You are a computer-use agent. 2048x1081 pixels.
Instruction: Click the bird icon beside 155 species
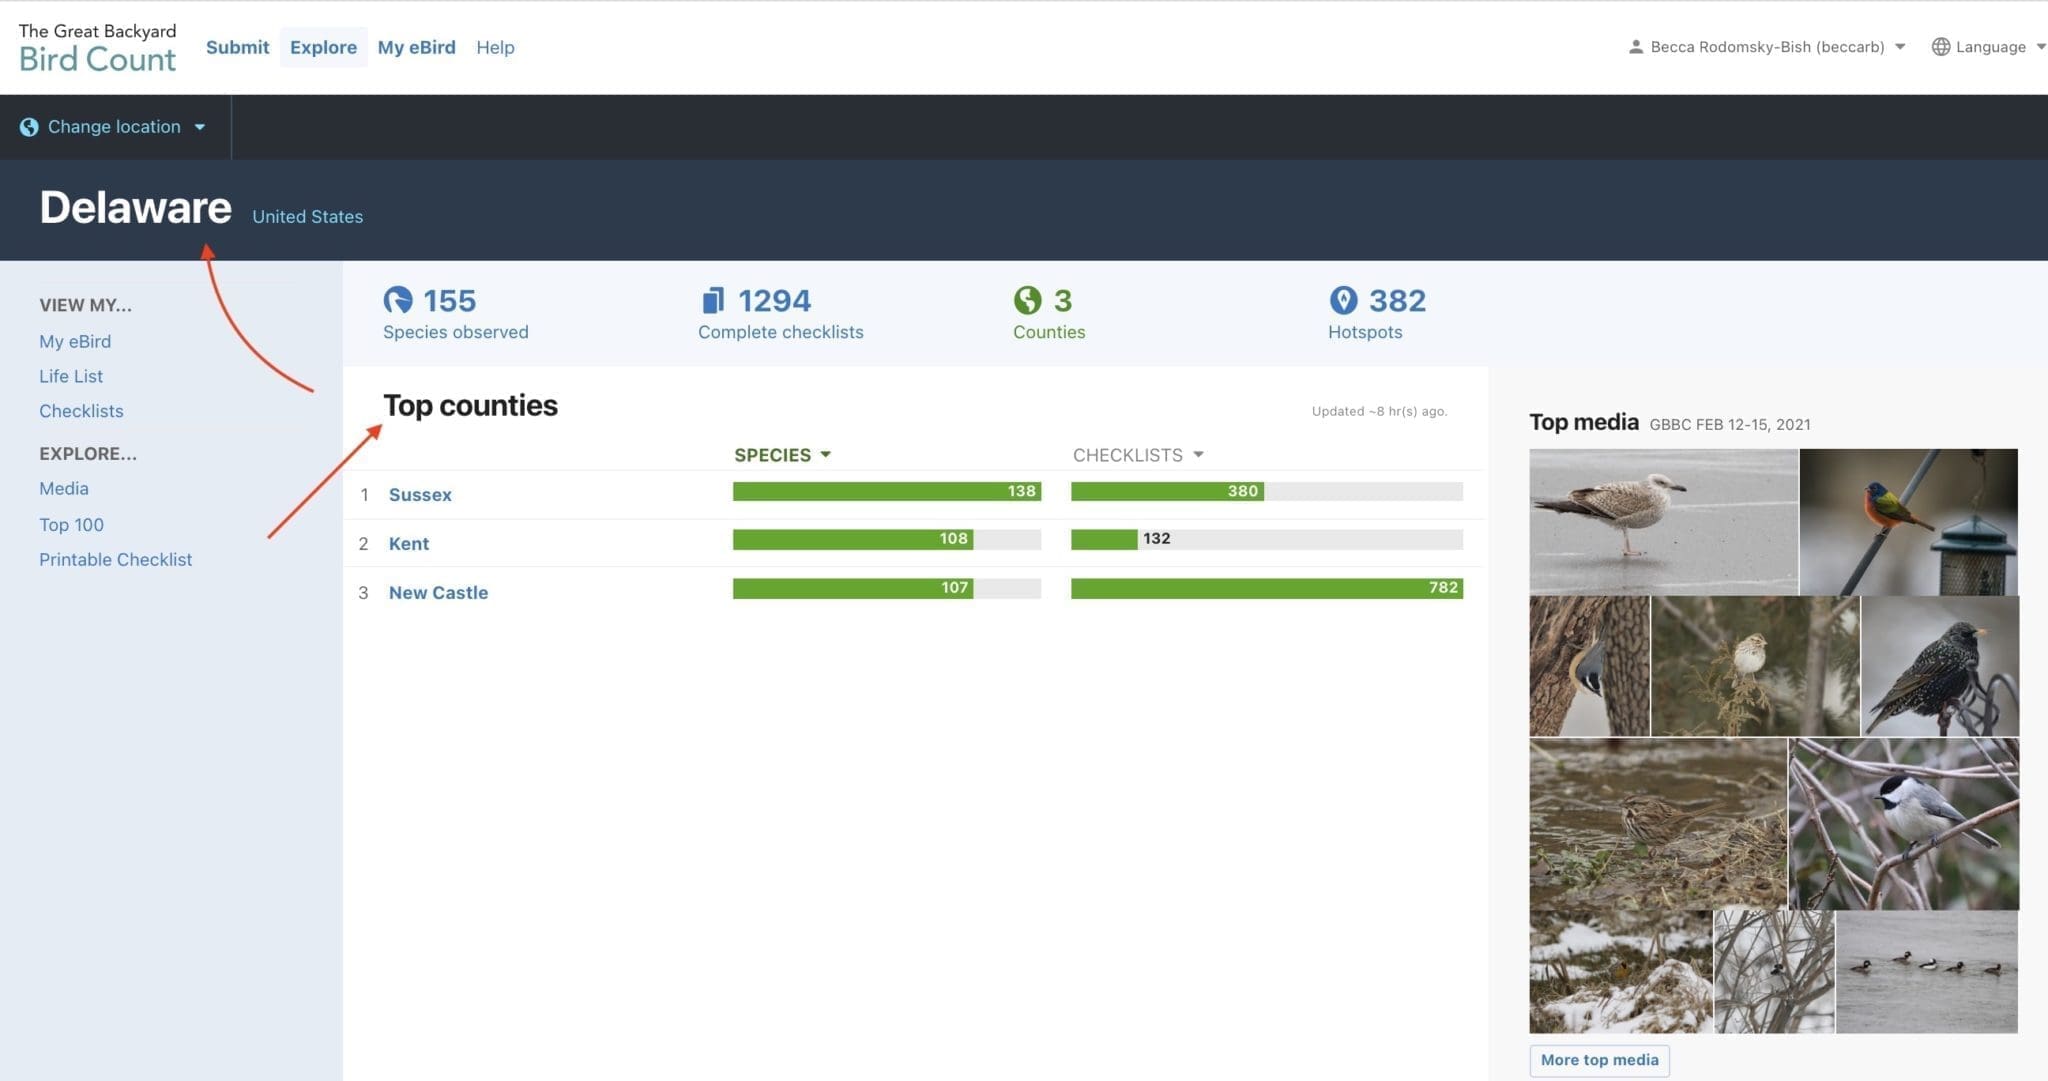coord(398,300)
